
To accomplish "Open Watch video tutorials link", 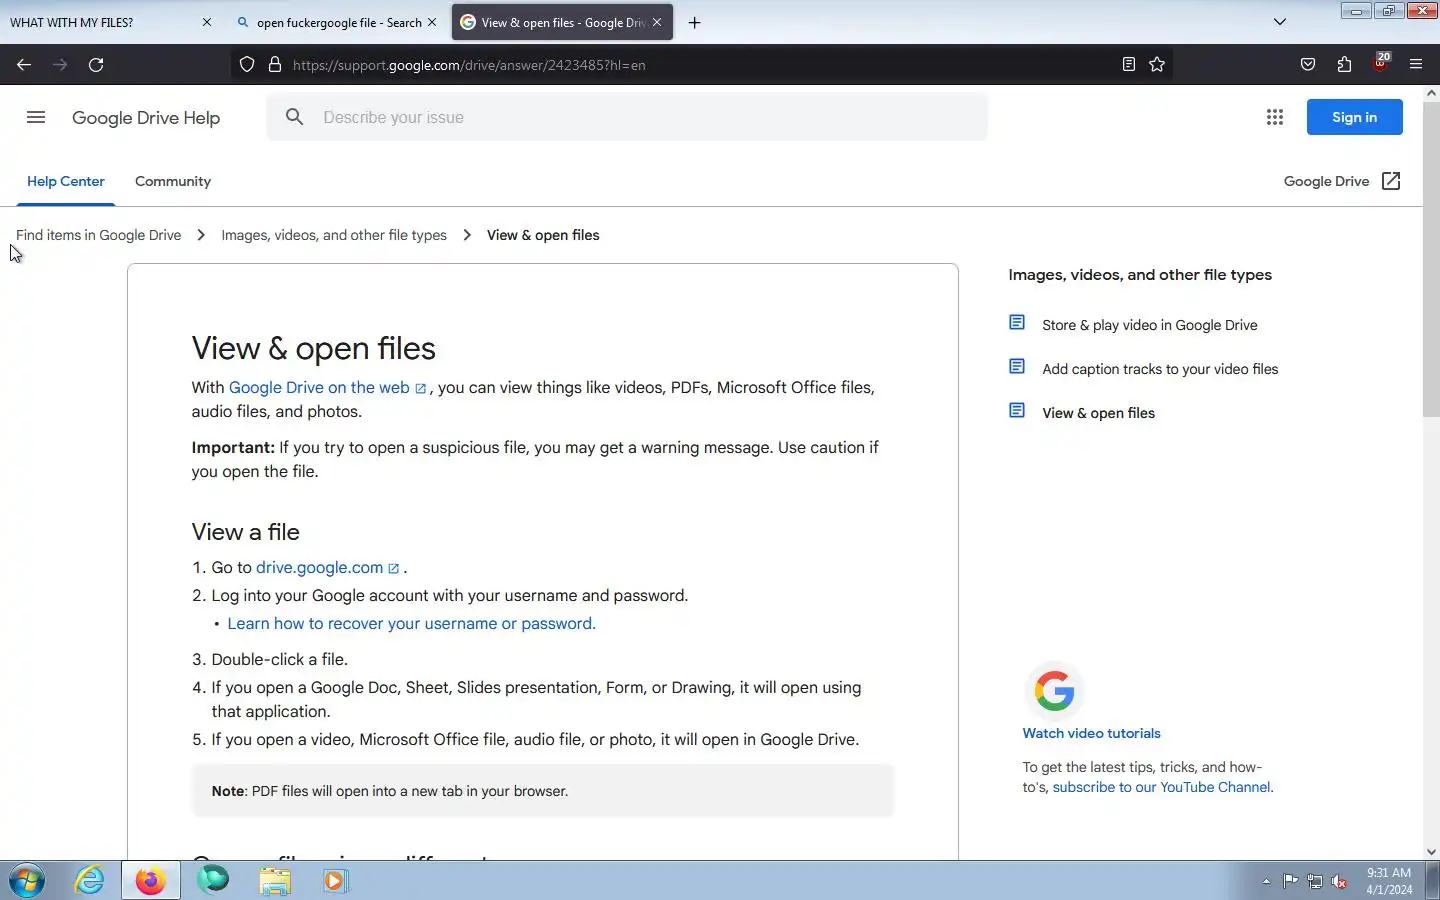I will [1091, 734].
